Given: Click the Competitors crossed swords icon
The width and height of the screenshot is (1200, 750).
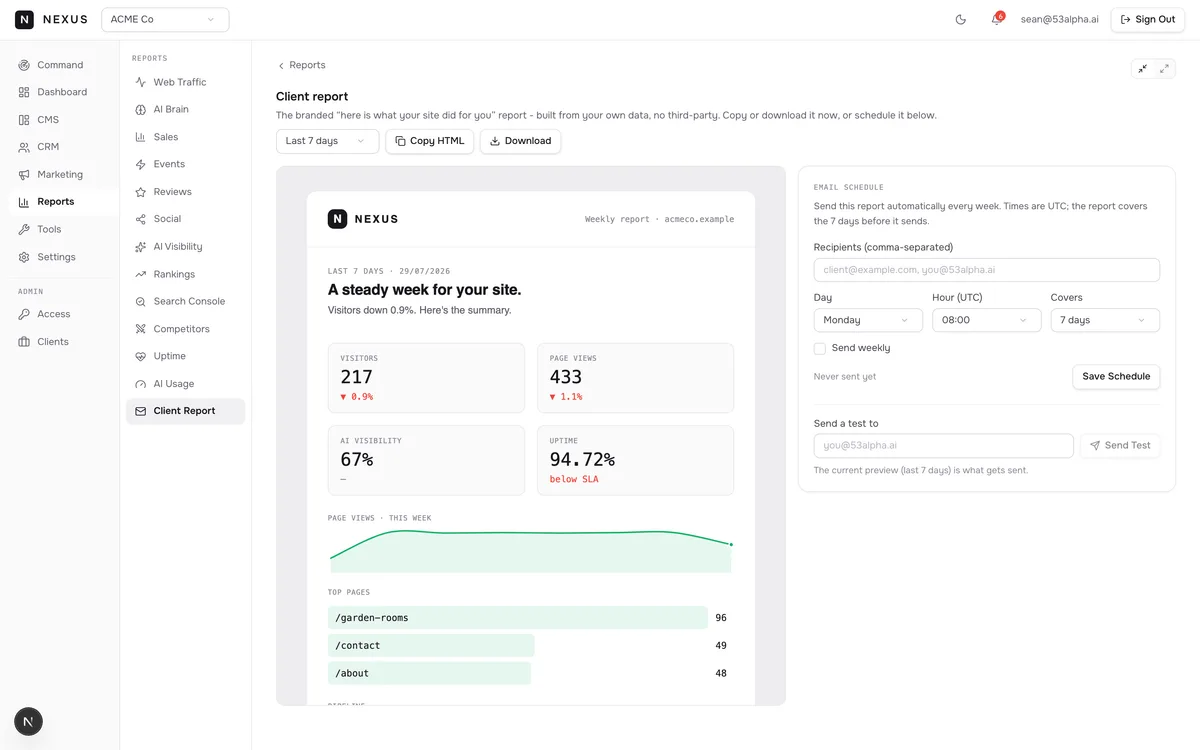Looking at the screenshot, I should pyautogui.click(x=141, y=329).
